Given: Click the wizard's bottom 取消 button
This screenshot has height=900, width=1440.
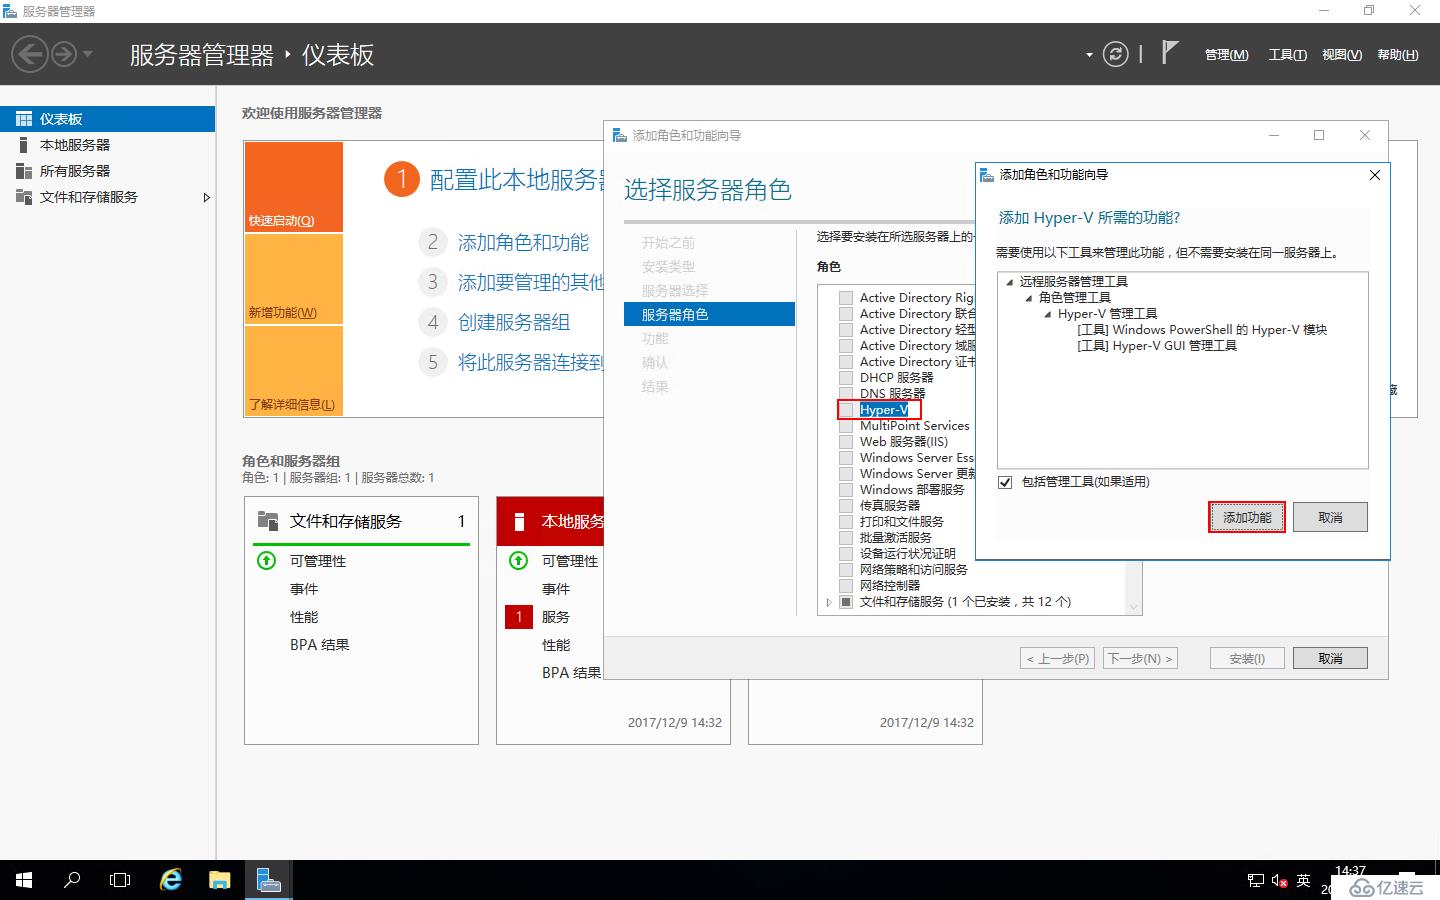Looking at the screenshot, I should point(1330,658).
